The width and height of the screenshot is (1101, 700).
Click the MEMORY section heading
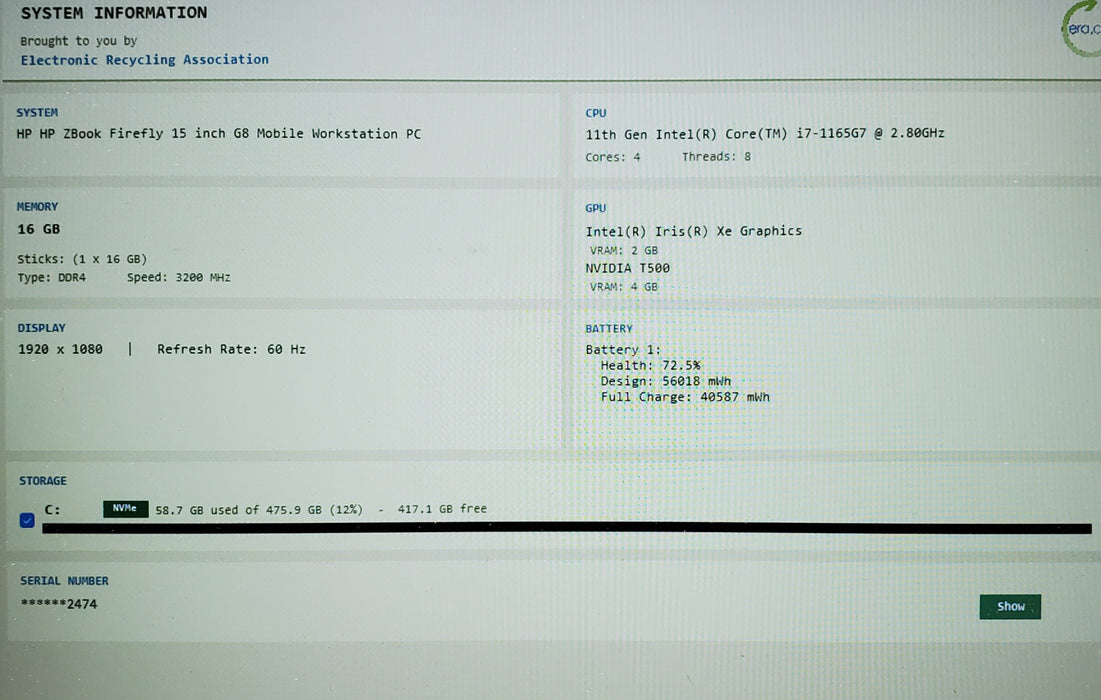click(37, 206)
